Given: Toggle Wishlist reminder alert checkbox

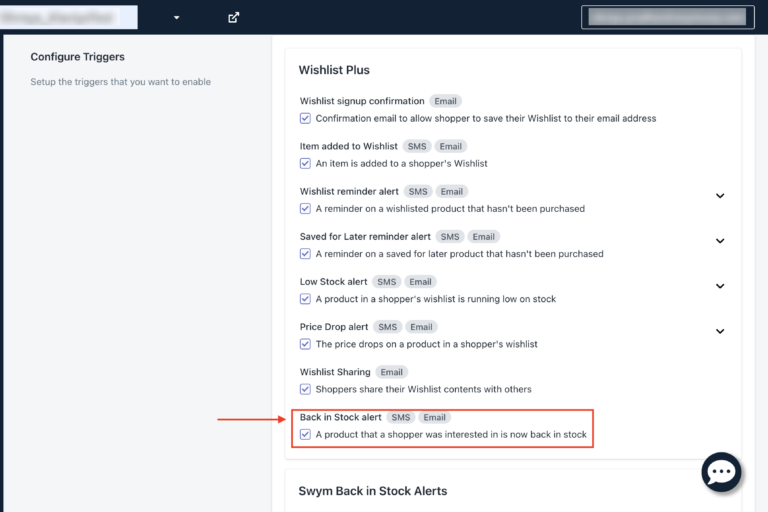Looking at the screenshot, I should [305, 209].
